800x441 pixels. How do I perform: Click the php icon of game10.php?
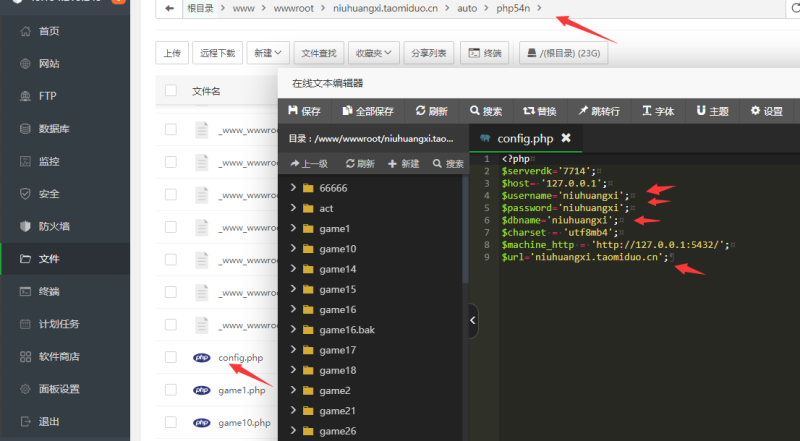[x=202, y=423]
